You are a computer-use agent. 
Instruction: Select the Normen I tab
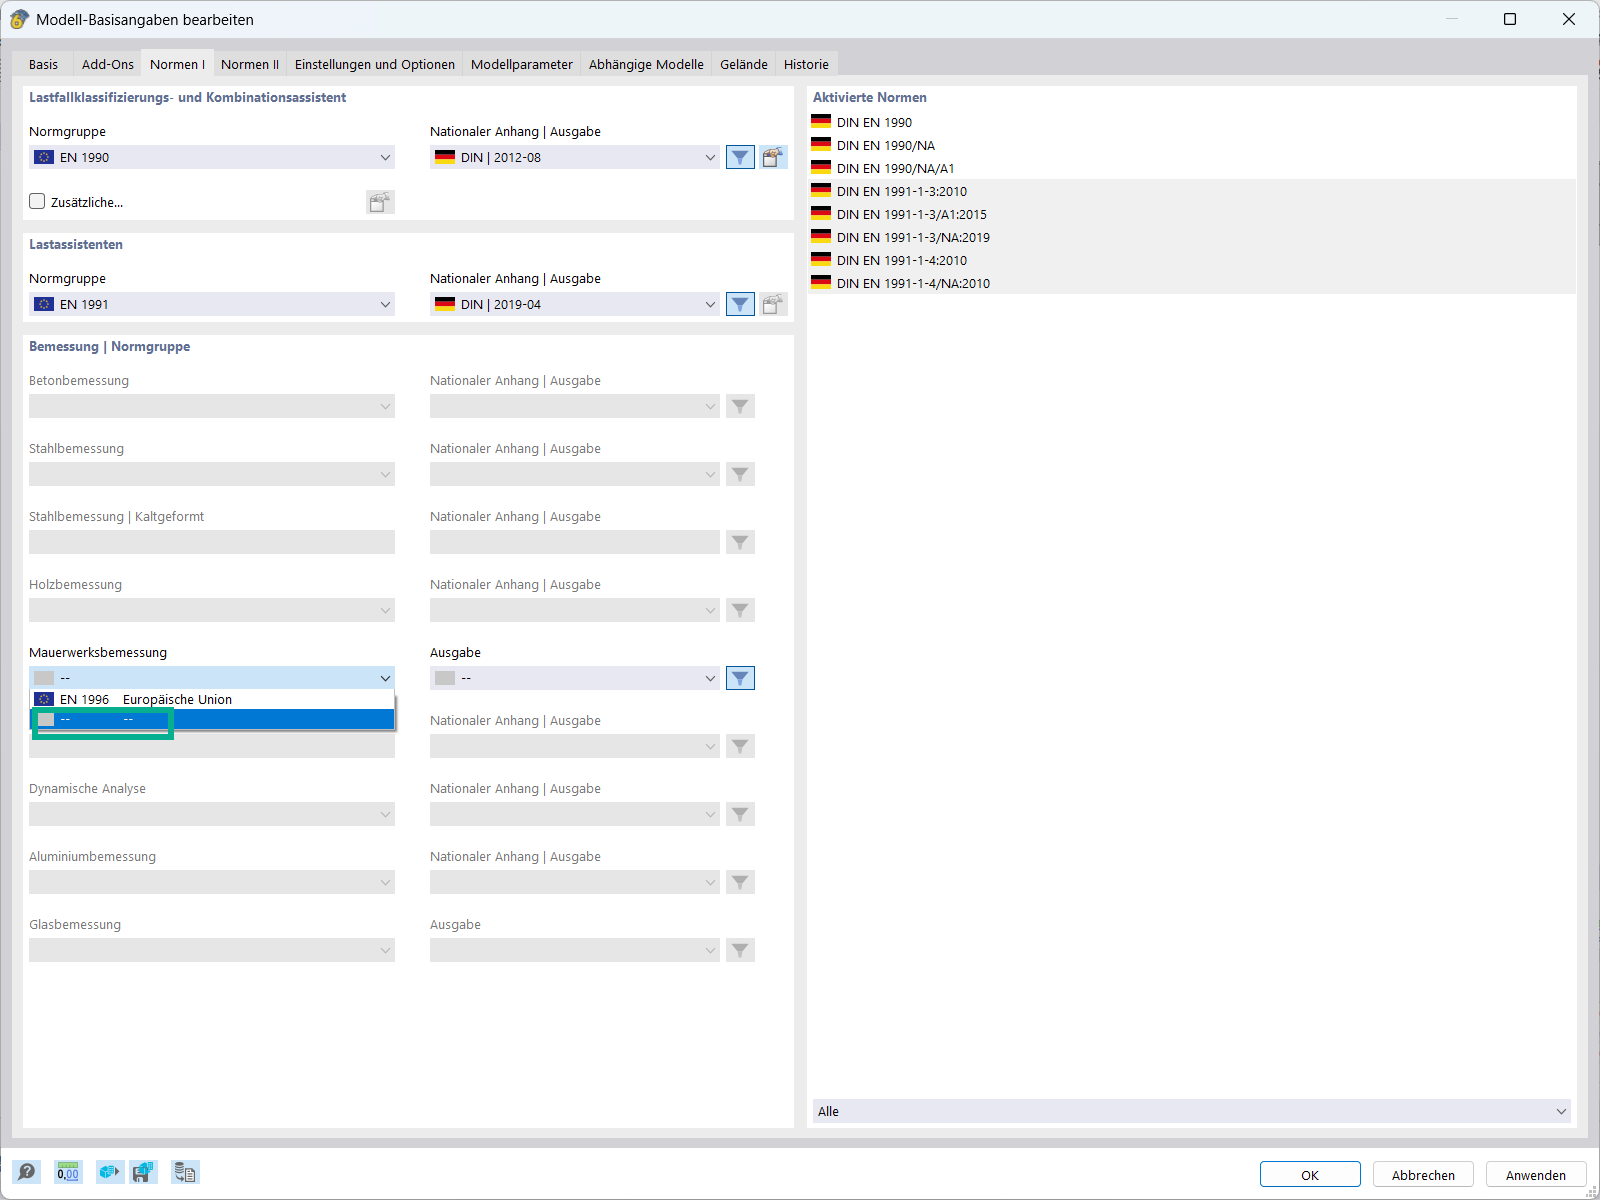[x=177, y=63]
